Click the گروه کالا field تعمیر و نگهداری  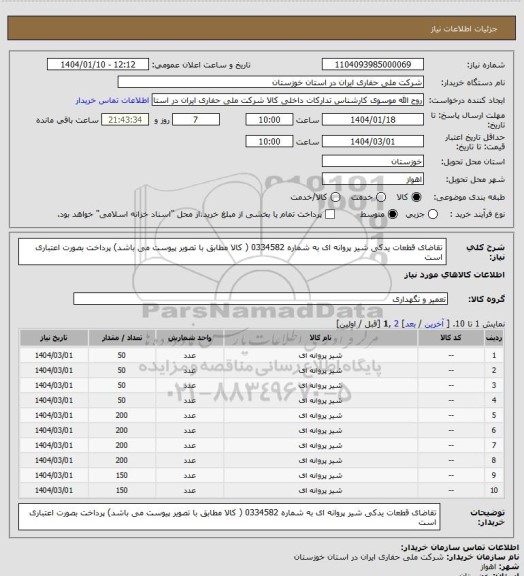[260, 299]
